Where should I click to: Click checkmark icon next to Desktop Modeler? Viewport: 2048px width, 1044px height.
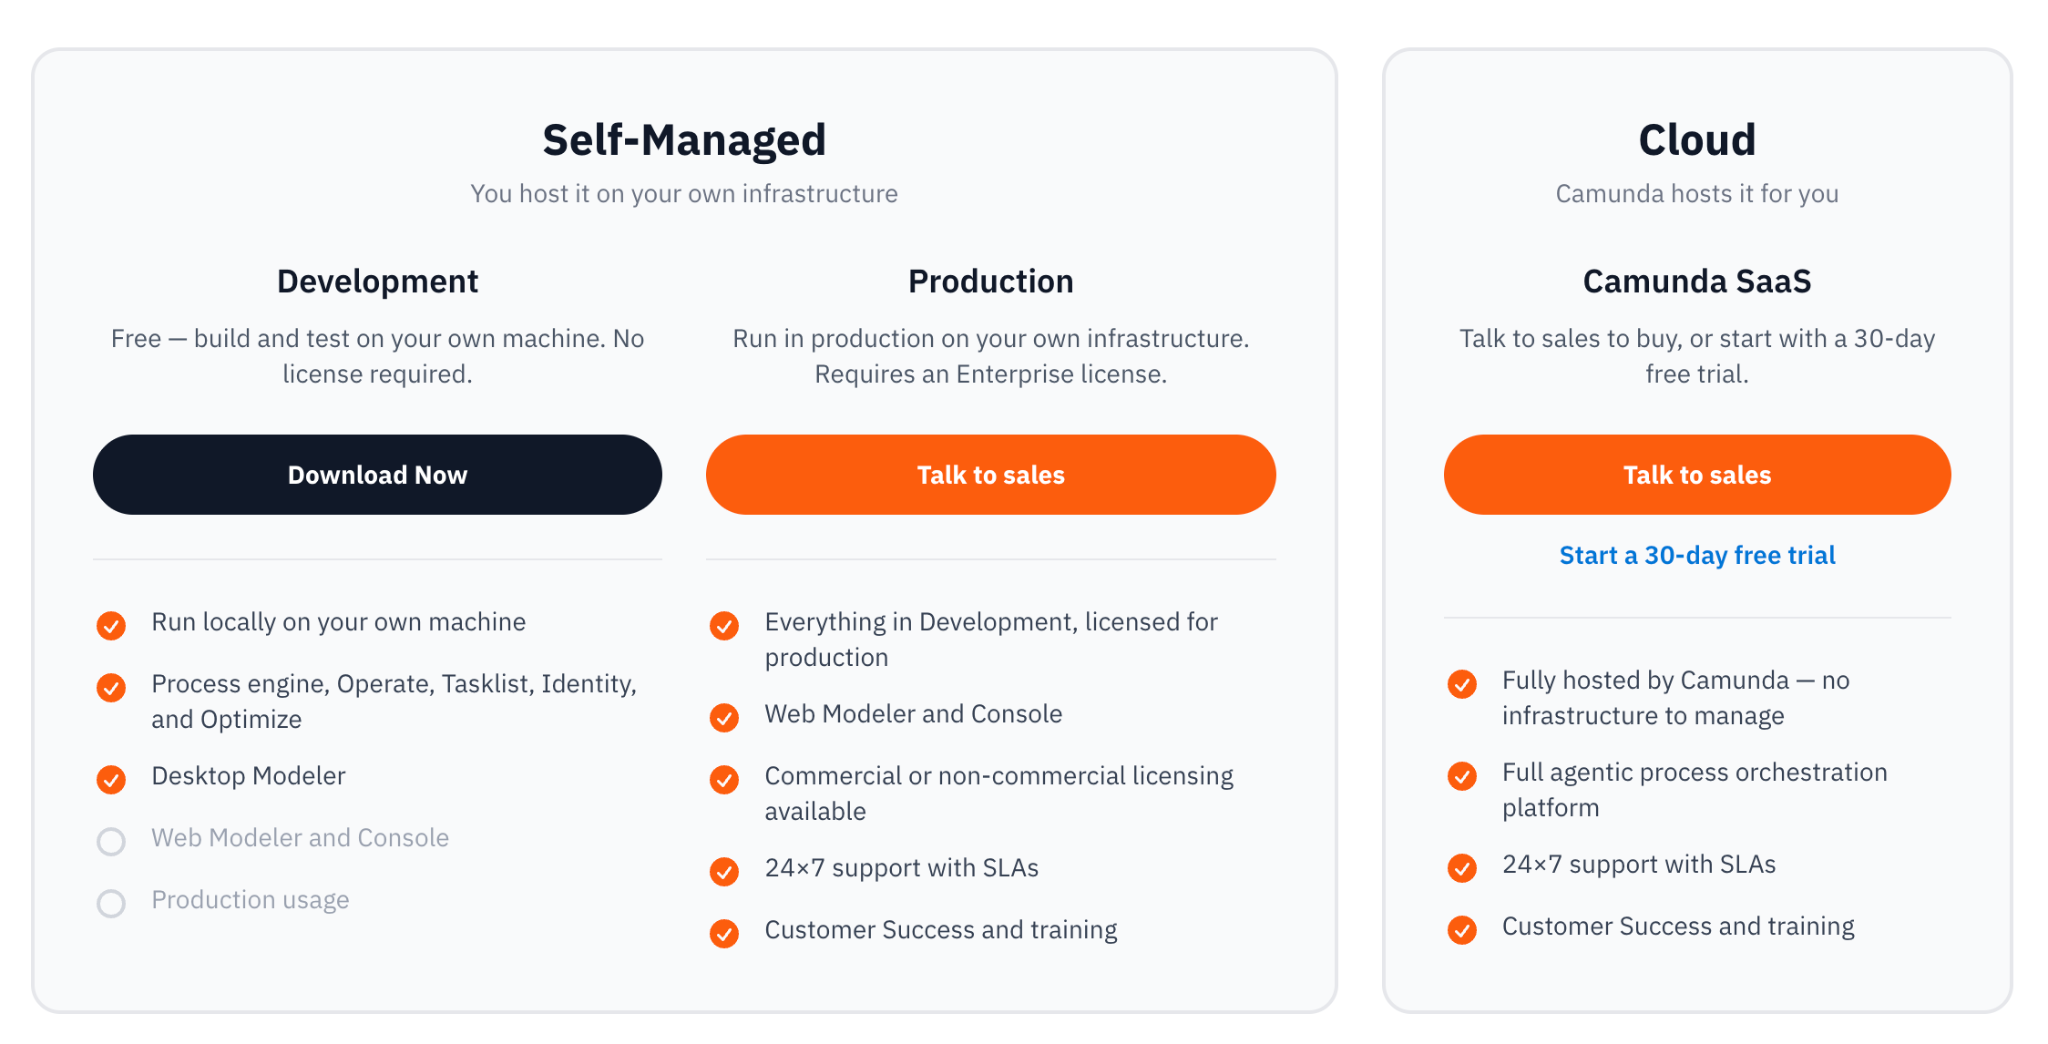click(x=111, y=779)
